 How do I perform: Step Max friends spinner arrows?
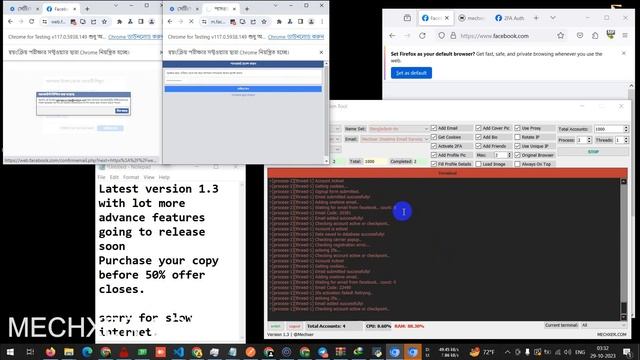tap(509, 155)
